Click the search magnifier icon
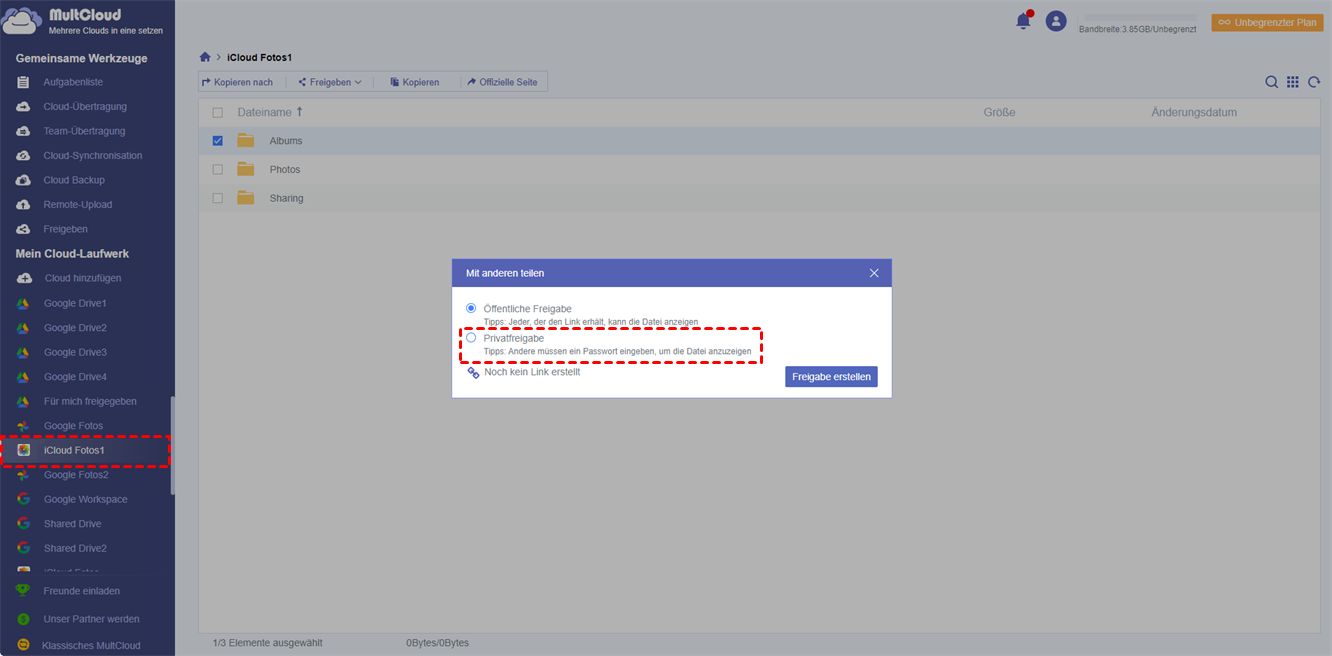 point(1271,82)
